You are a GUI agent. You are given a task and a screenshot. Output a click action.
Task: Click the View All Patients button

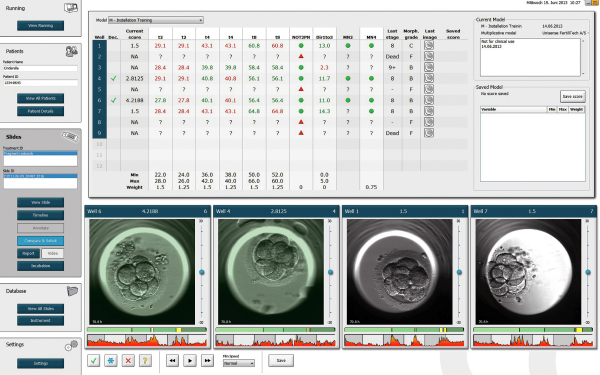click(x=41, y=98)
